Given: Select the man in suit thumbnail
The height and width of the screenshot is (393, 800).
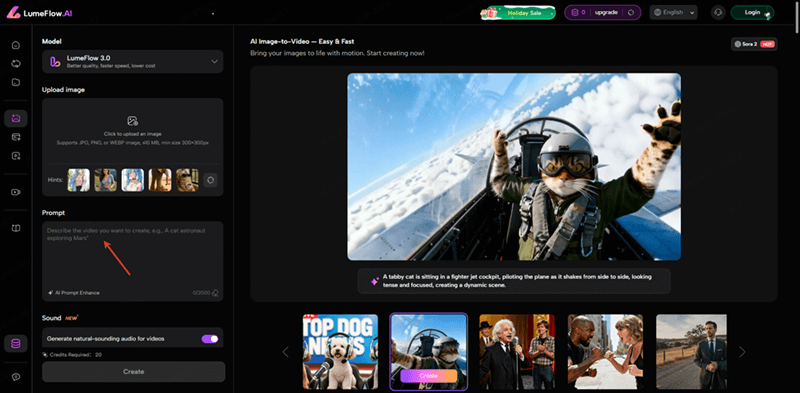Looking at the screenshot, I should (691, 352).
